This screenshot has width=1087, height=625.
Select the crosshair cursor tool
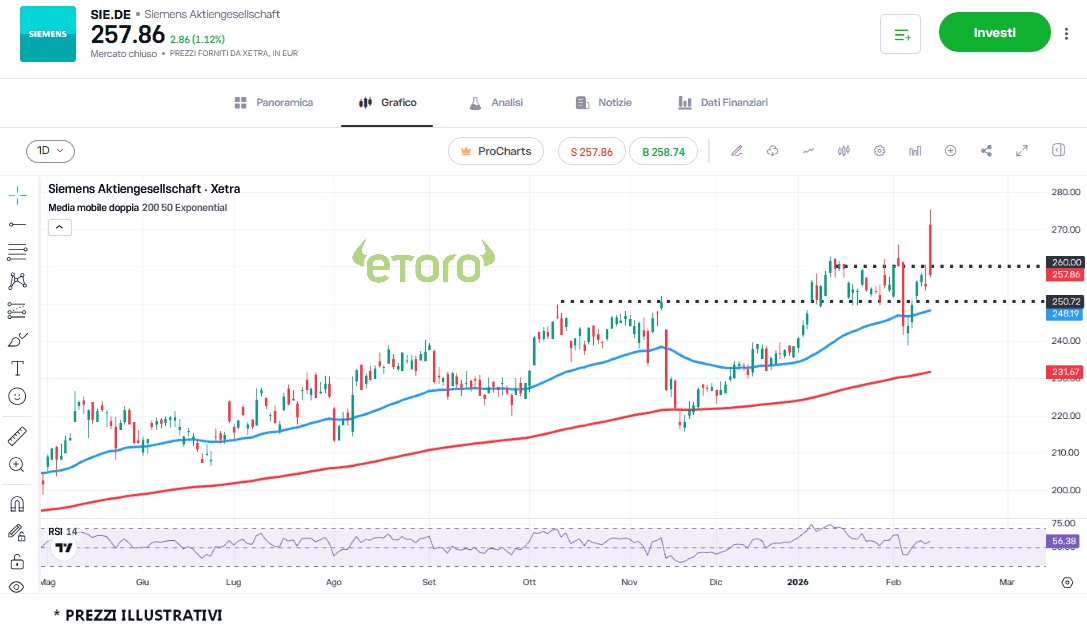pyautogui.click(x=17, y=194)
